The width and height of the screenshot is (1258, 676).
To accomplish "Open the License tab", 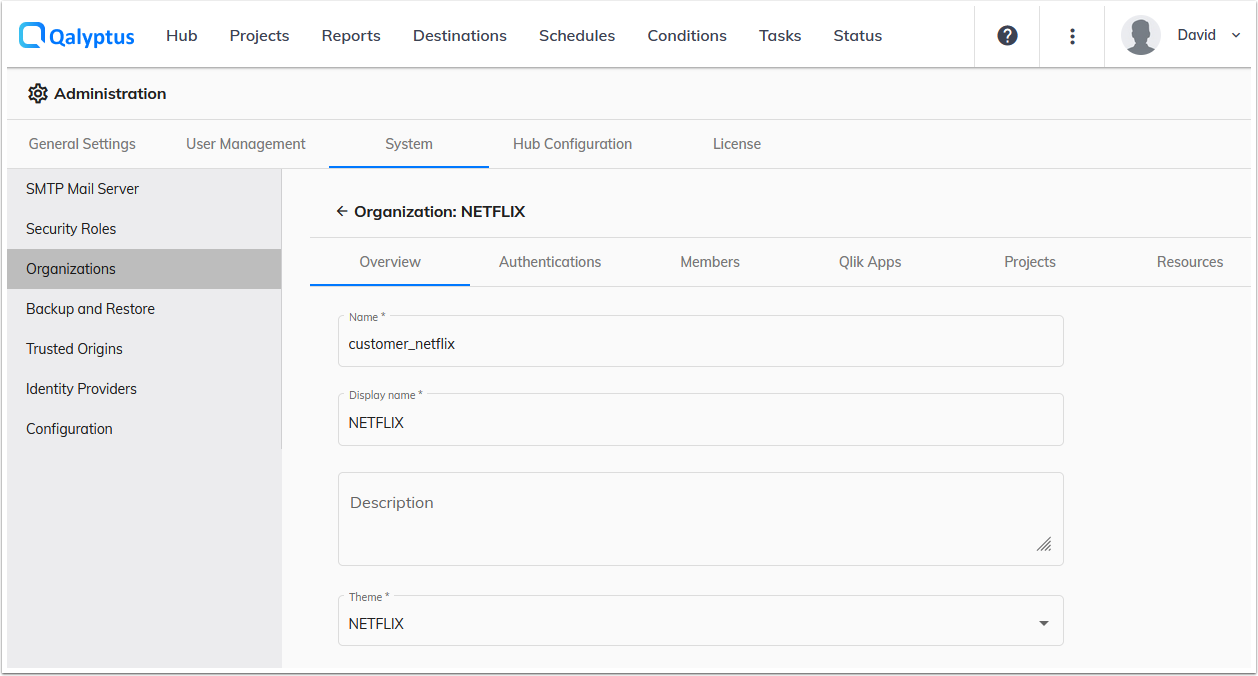I will tap(737, 143).
